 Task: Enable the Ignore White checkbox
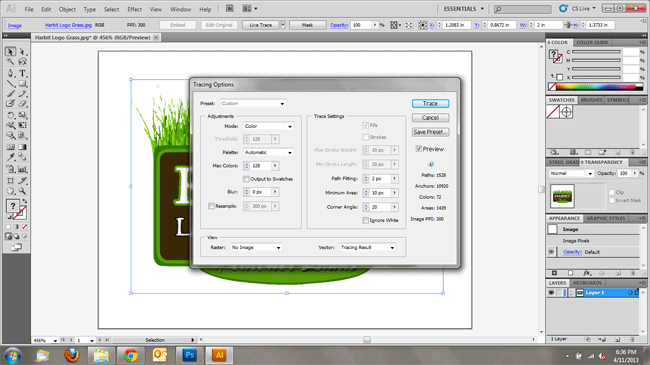click(365, 220)
